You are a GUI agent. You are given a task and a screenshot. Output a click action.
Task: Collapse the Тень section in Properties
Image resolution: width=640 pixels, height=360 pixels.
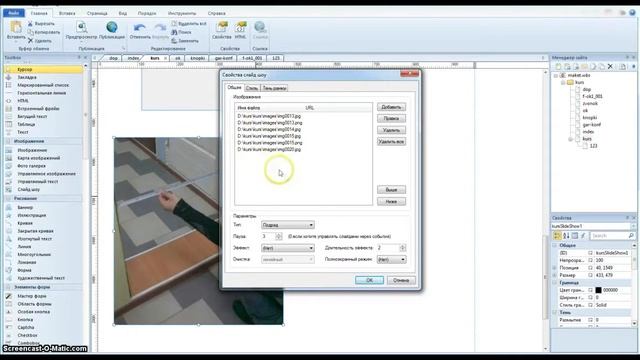click(x=555, y=312)
